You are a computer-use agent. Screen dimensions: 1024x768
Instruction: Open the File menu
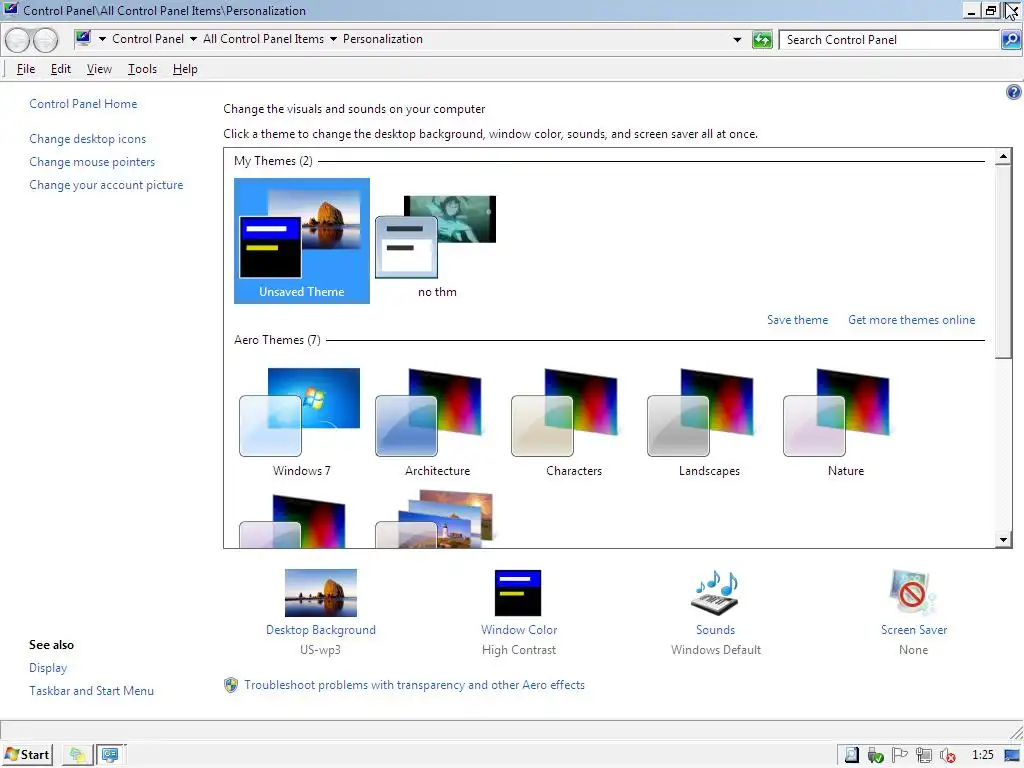click(x=25, y=69)
